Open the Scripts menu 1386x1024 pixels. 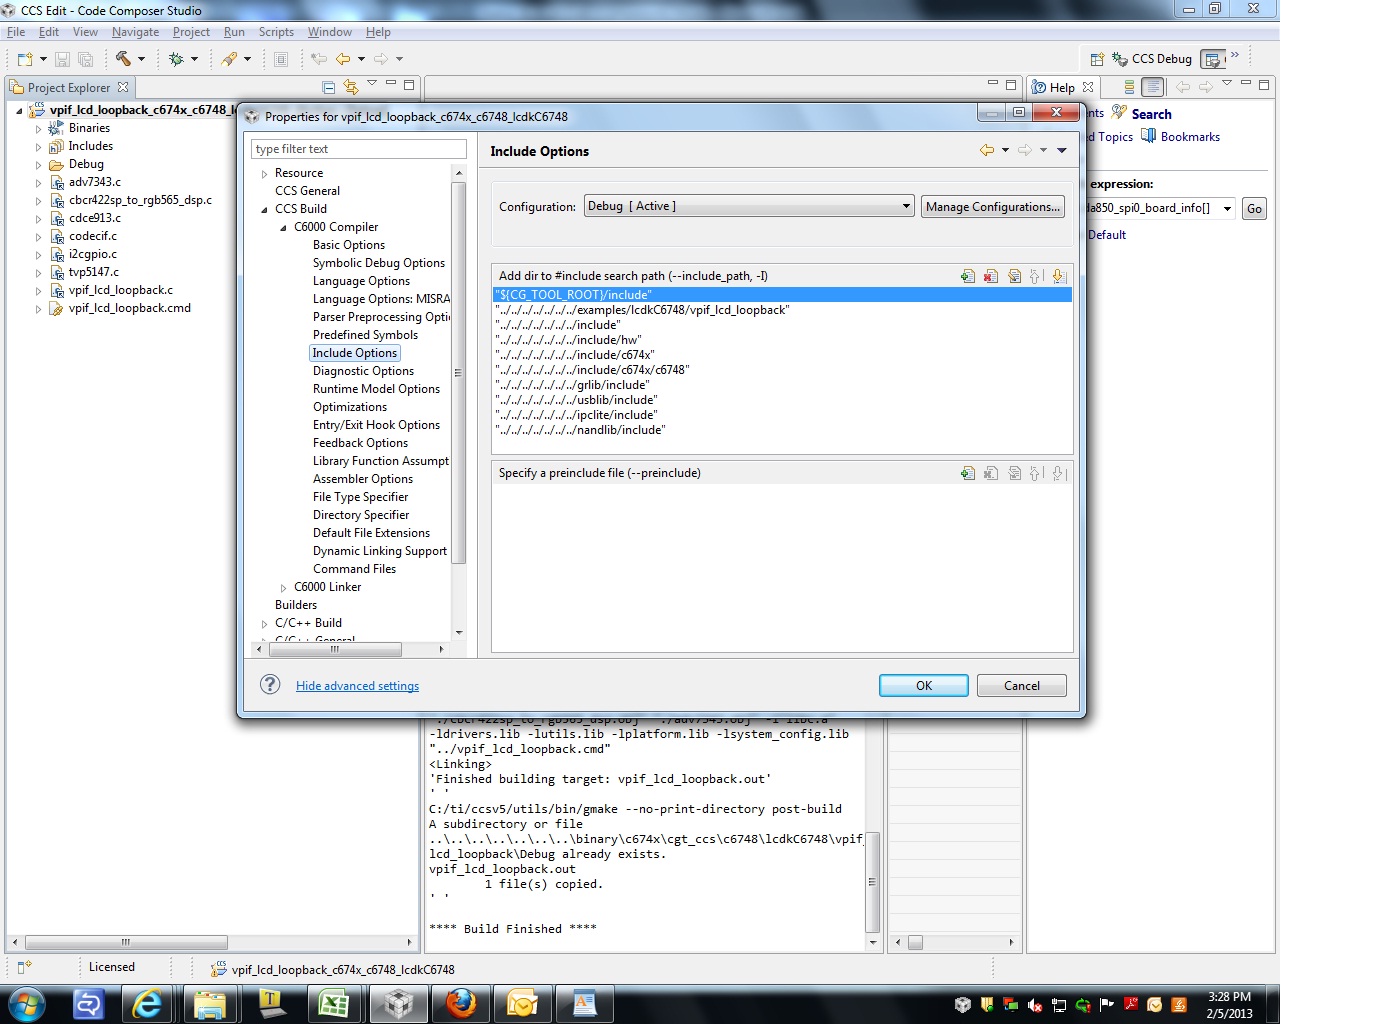coord(276,32)
